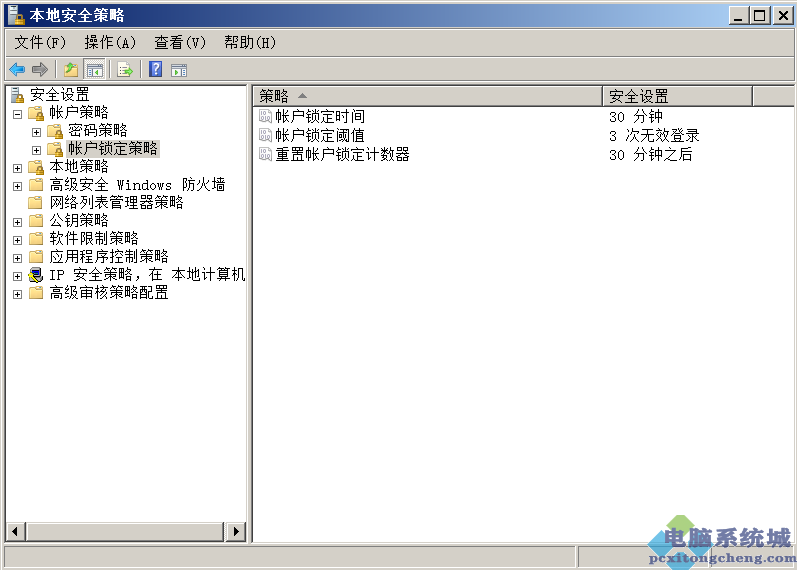Click the 高级安全 Windows 防火墙 folder icon

click(36, 185)
